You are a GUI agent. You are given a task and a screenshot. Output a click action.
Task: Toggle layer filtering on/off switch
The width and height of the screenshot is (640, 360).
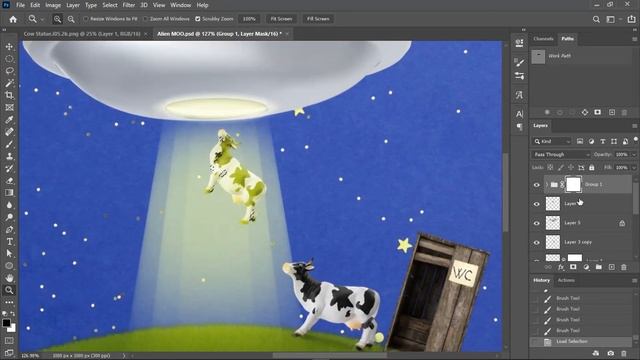pyautogui.click(x=636, y=141)
